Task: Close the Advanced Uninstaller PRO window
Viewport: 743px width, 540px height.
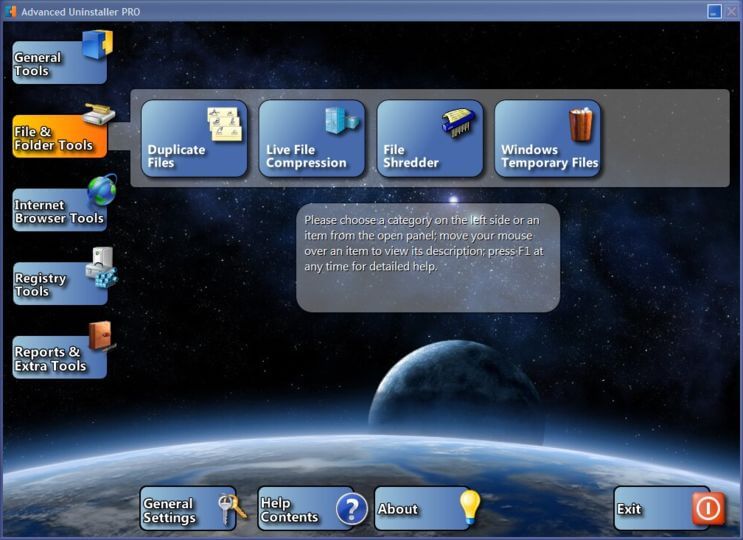Action: pyautogui.click(x=732, y=11)
